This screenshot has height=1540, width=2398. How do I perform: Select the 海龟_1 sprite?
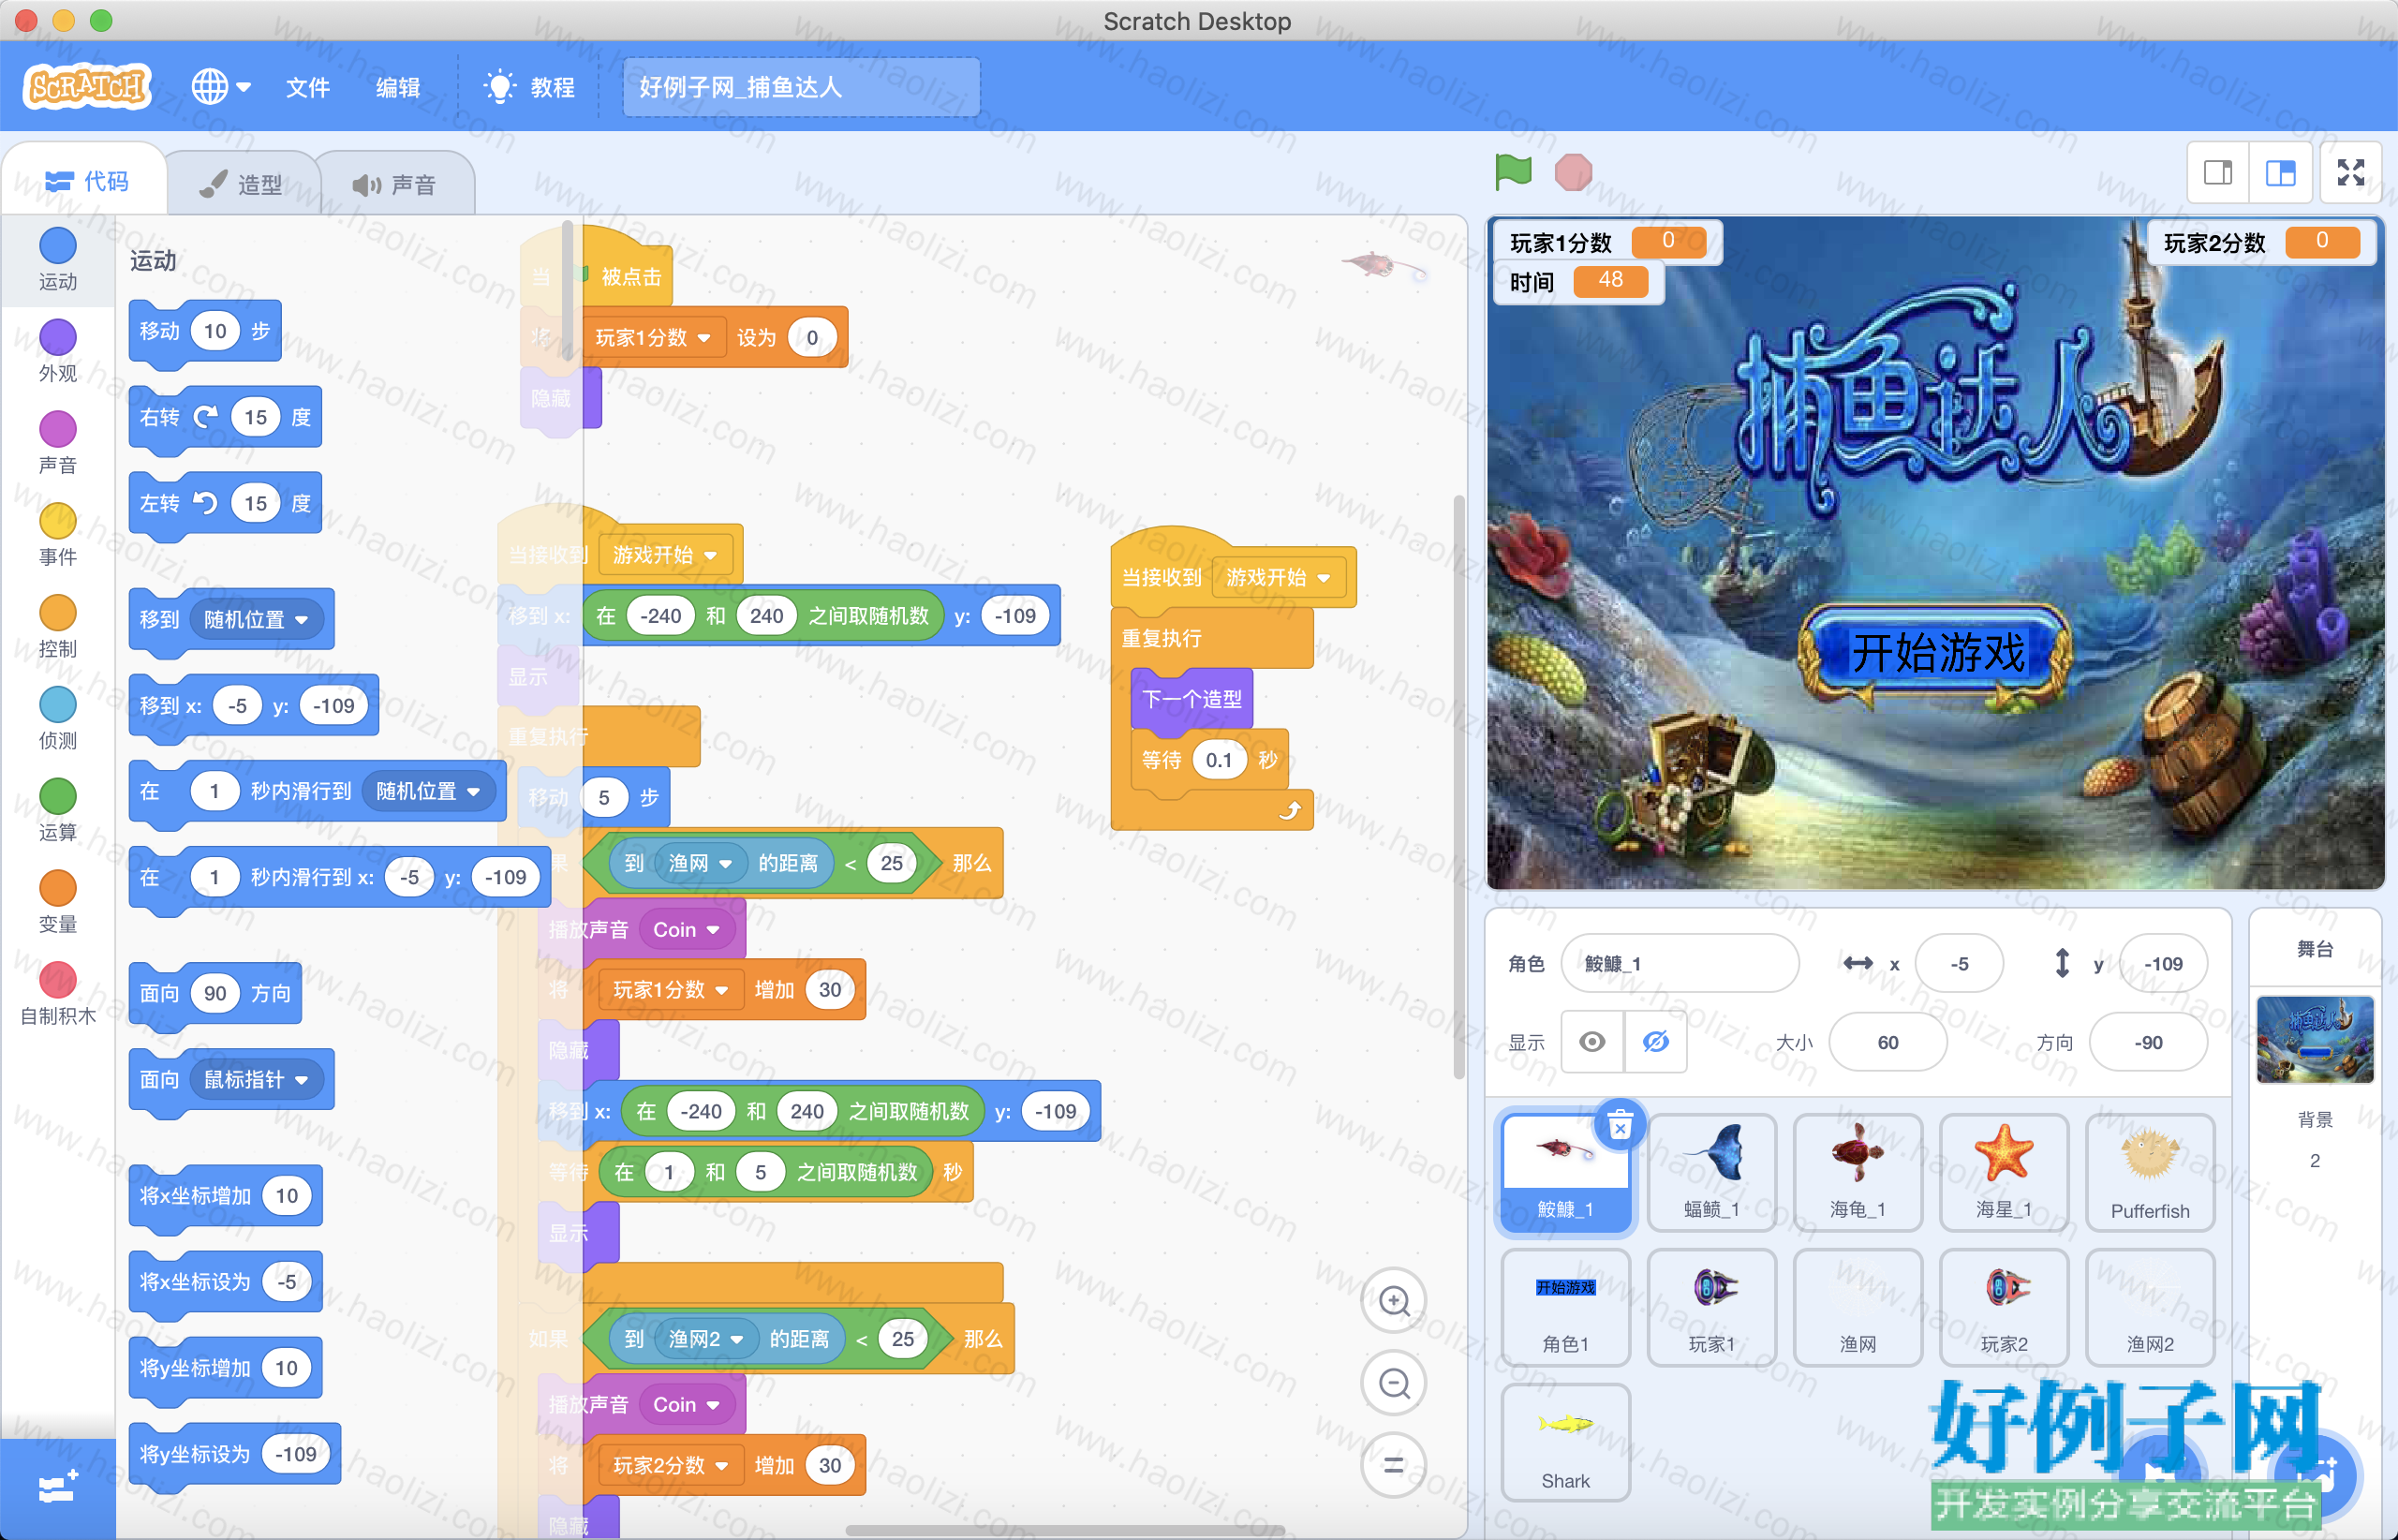tap(1858, 1173)
